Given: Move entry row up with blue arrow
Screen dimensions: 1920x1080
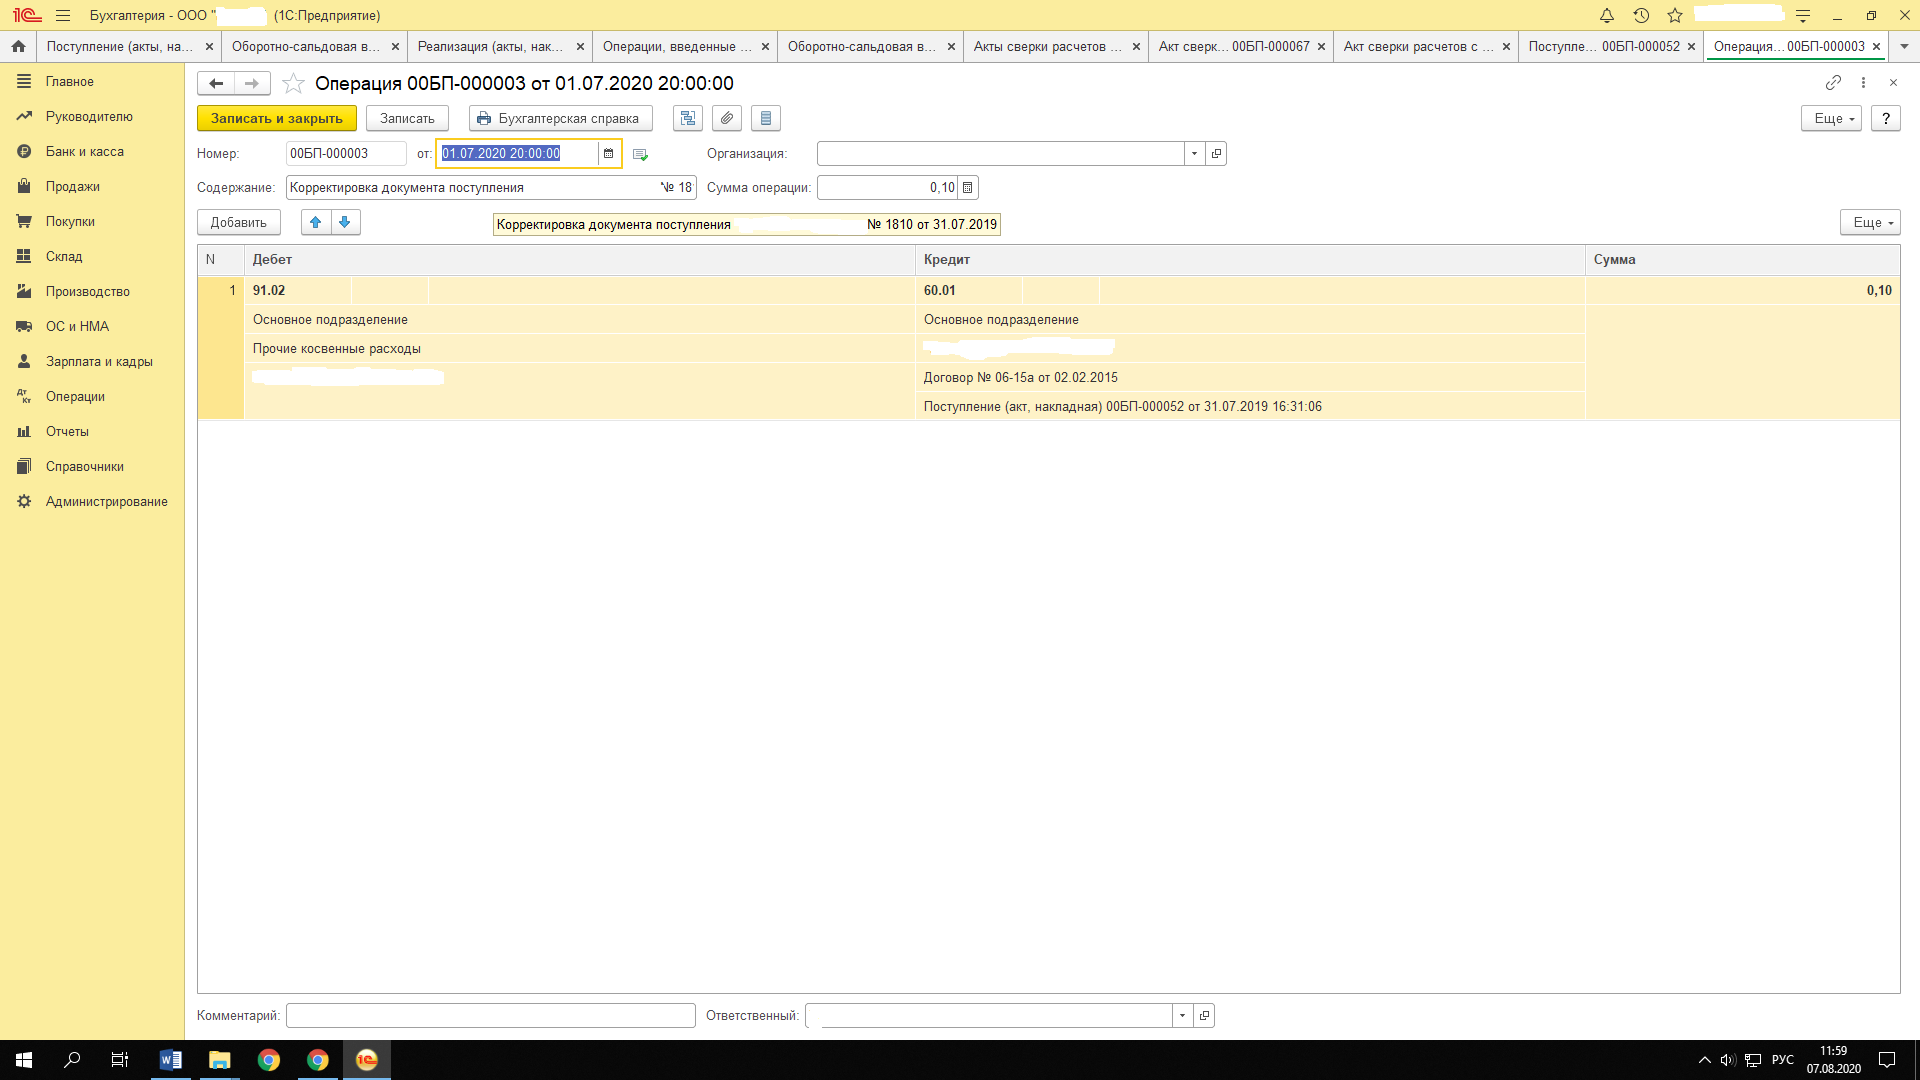Looking at the screenshot, I should [316, 222].
